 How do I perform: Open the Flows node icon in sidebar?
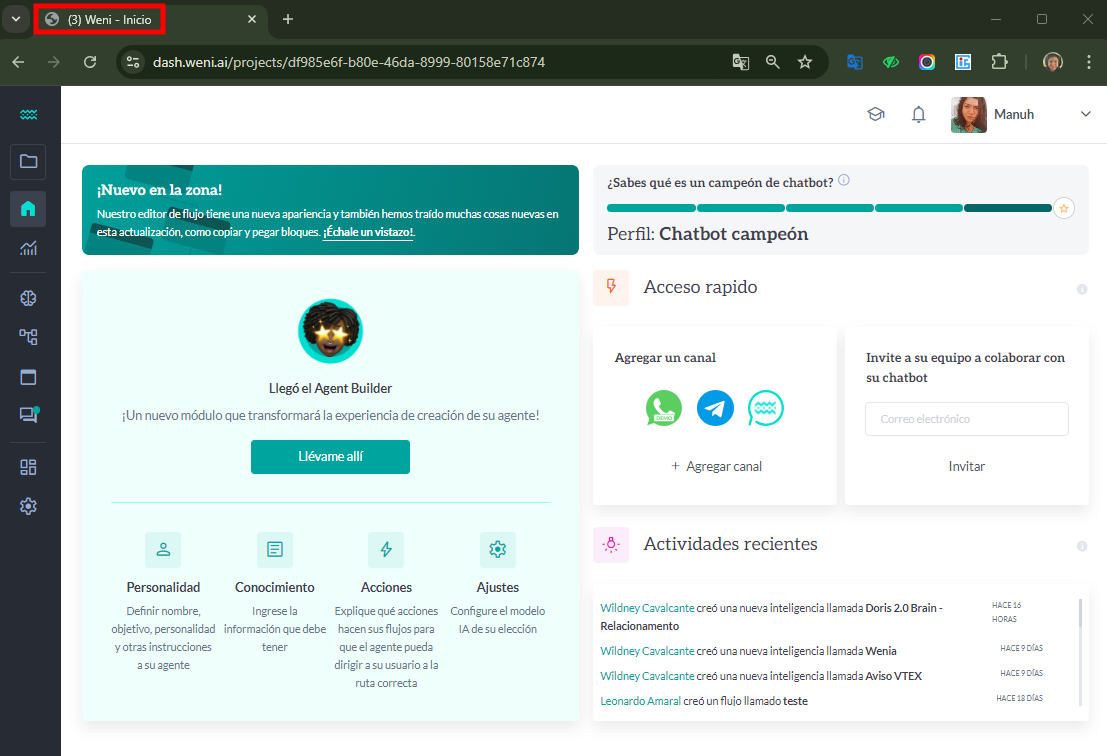28,337
